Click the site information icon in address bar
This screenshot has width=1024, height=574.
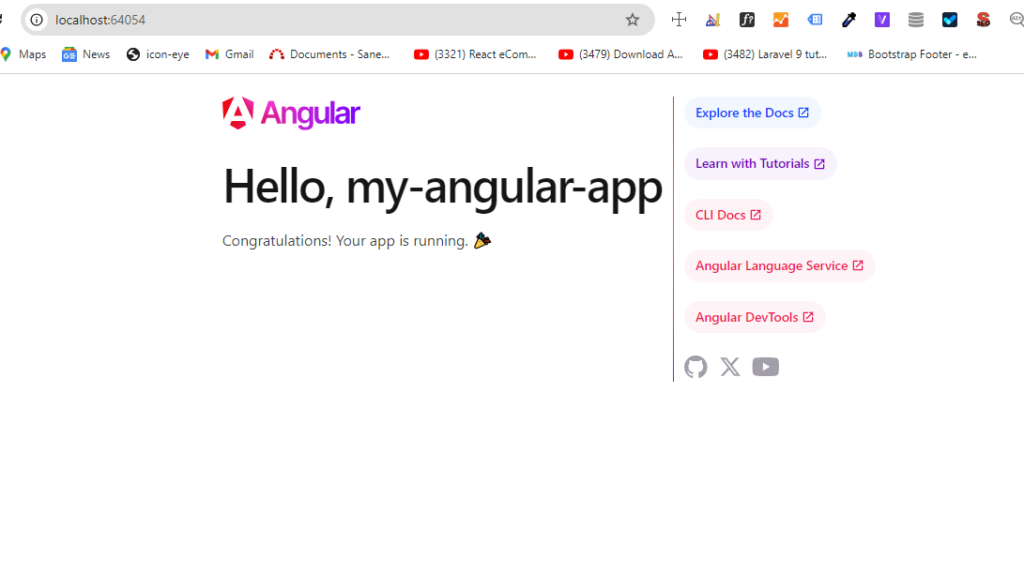coord(37,20)
